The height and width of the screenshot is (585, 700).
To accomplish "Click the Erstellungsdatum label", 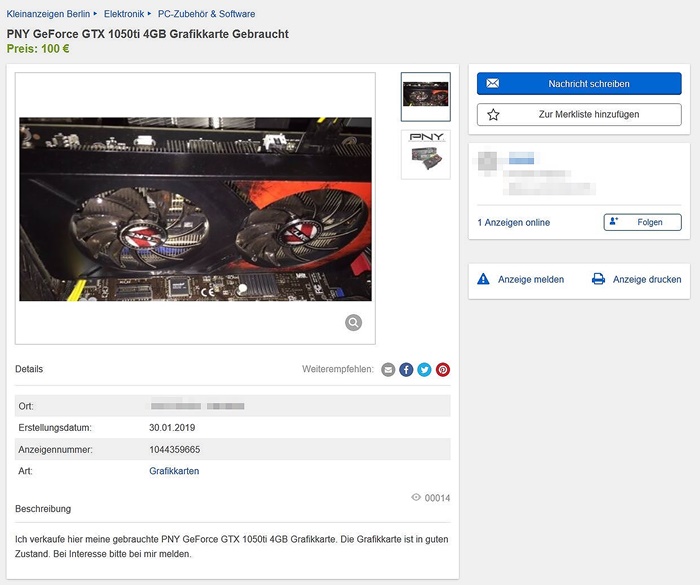I will (x=55, y=428).
